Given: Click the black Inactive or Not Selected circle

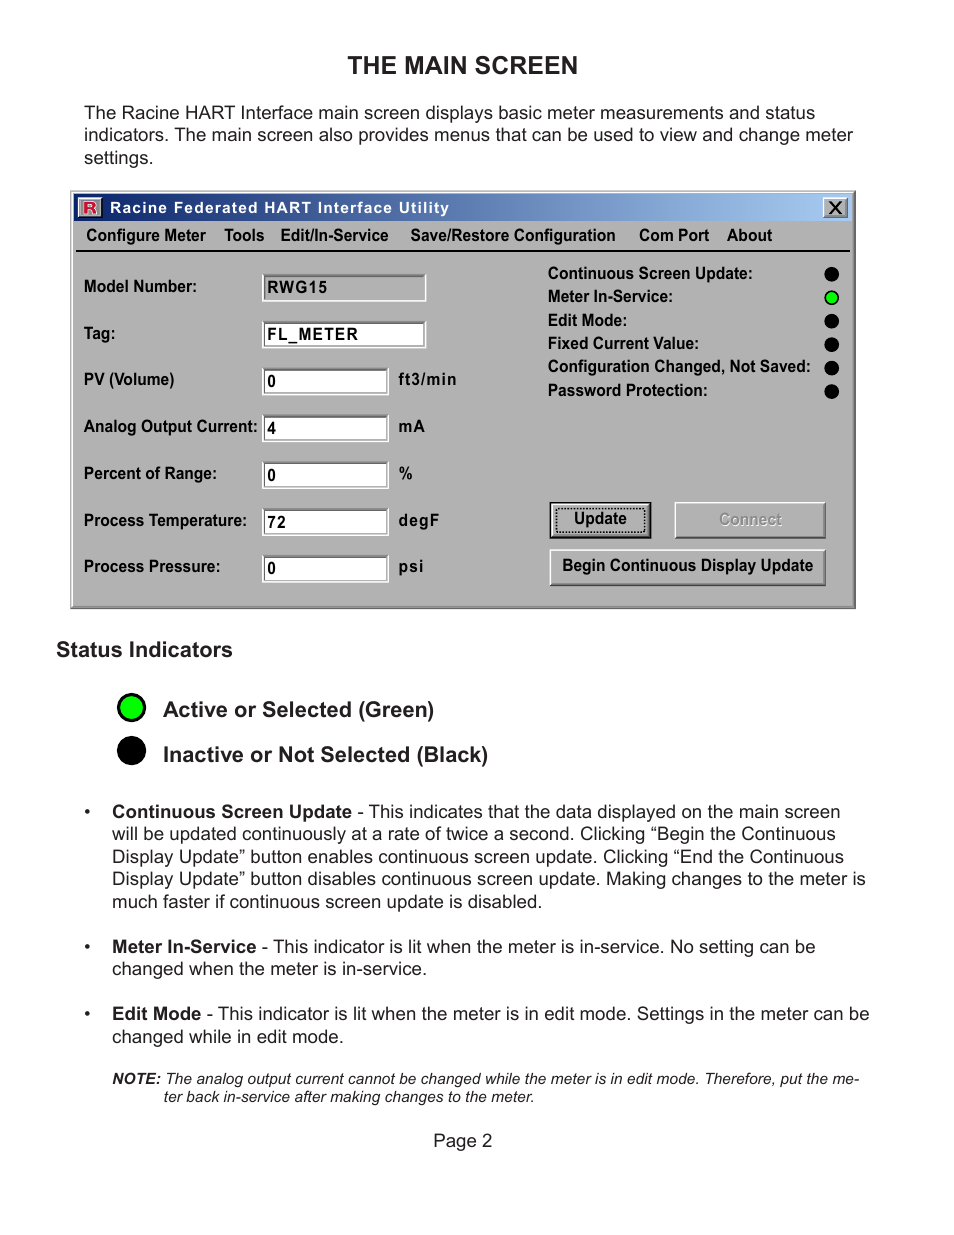Looking at the screenshot, I should click(x=131, y=751).
